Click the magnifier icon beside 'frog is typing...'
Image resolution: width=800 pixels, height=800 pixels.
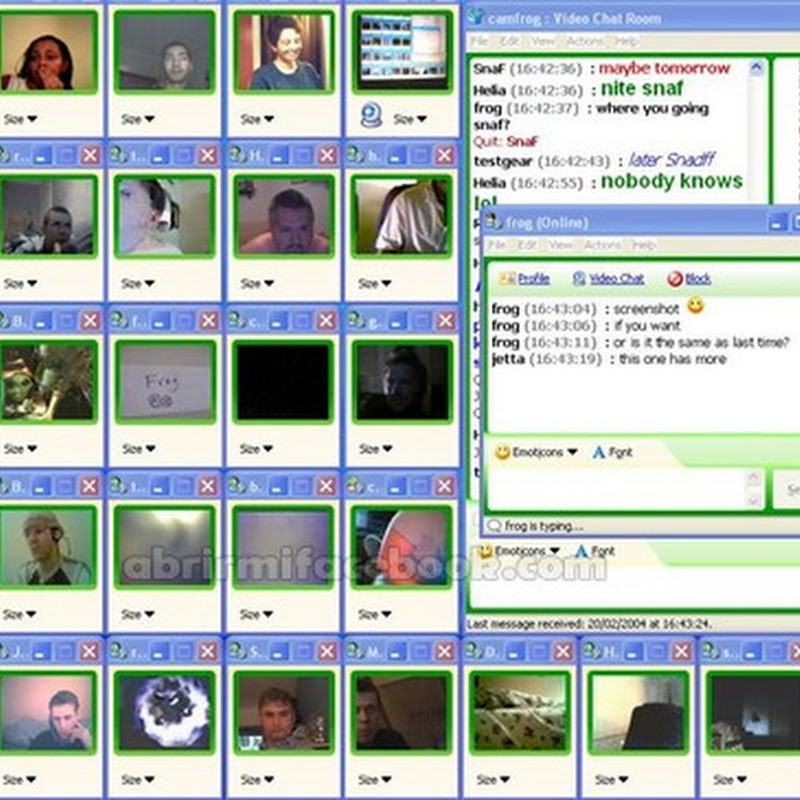point(493,525)
